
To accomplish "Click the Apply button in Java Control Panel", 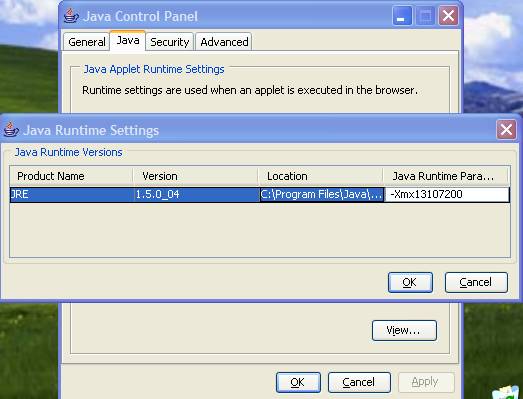I will click(x=426, y=382).
